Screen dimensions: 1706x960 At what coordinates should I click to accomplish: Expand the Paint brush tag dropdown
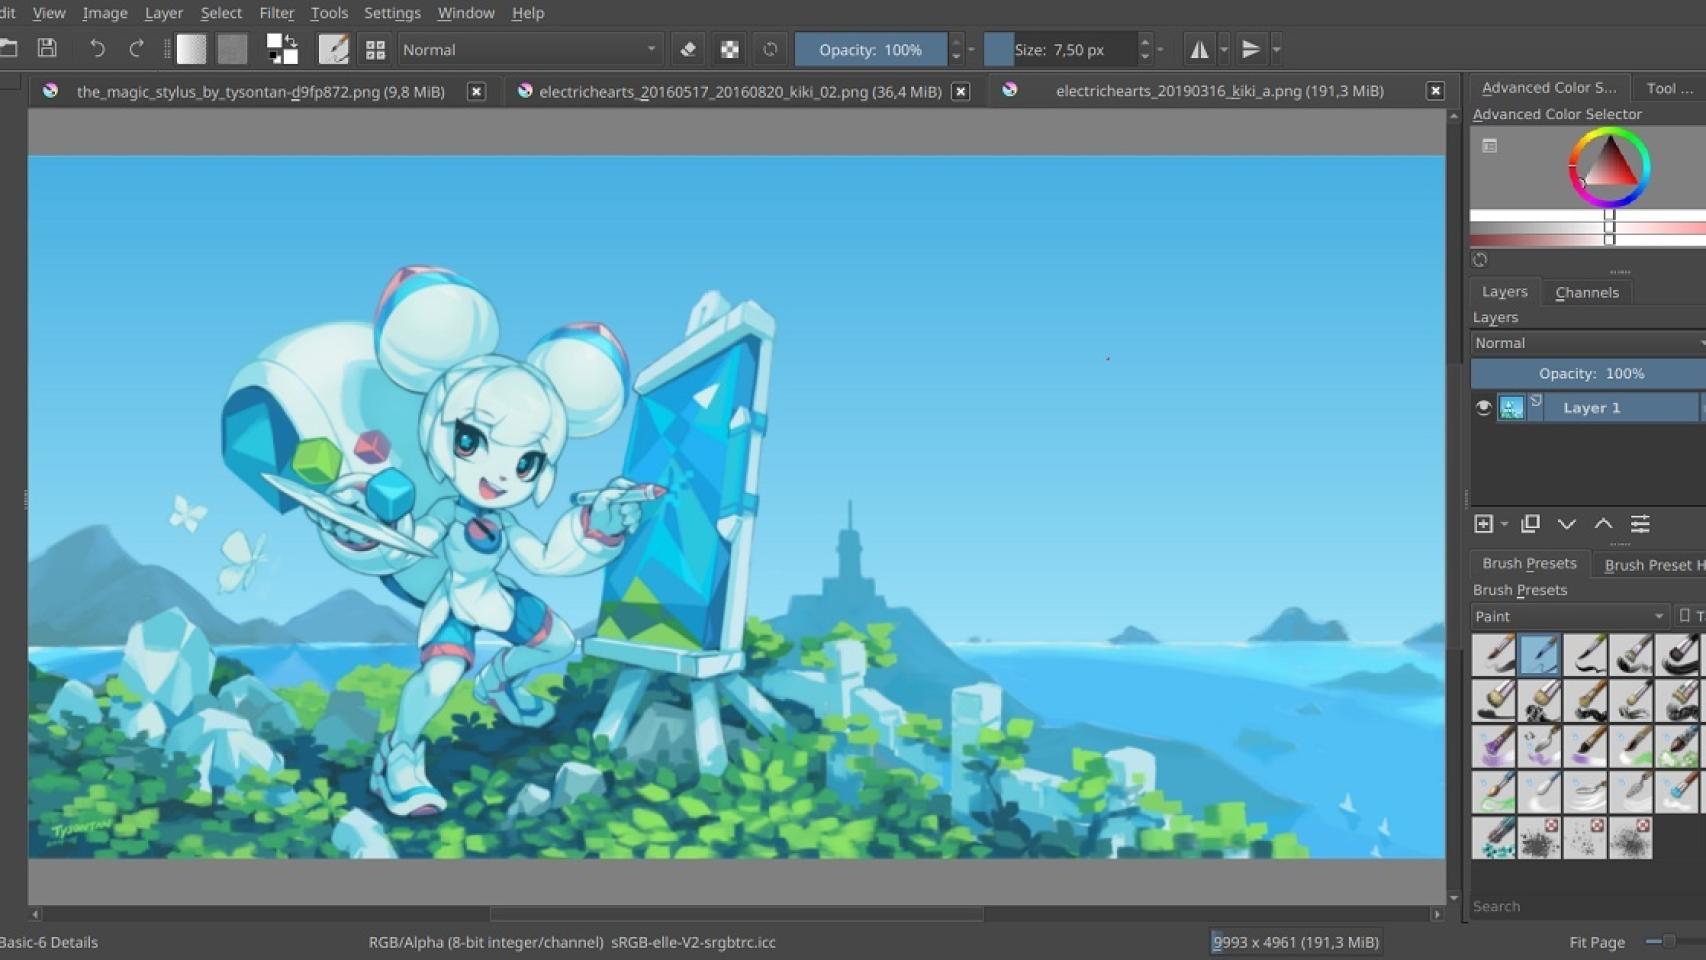pyautogui.click(x=1568, y=616)
